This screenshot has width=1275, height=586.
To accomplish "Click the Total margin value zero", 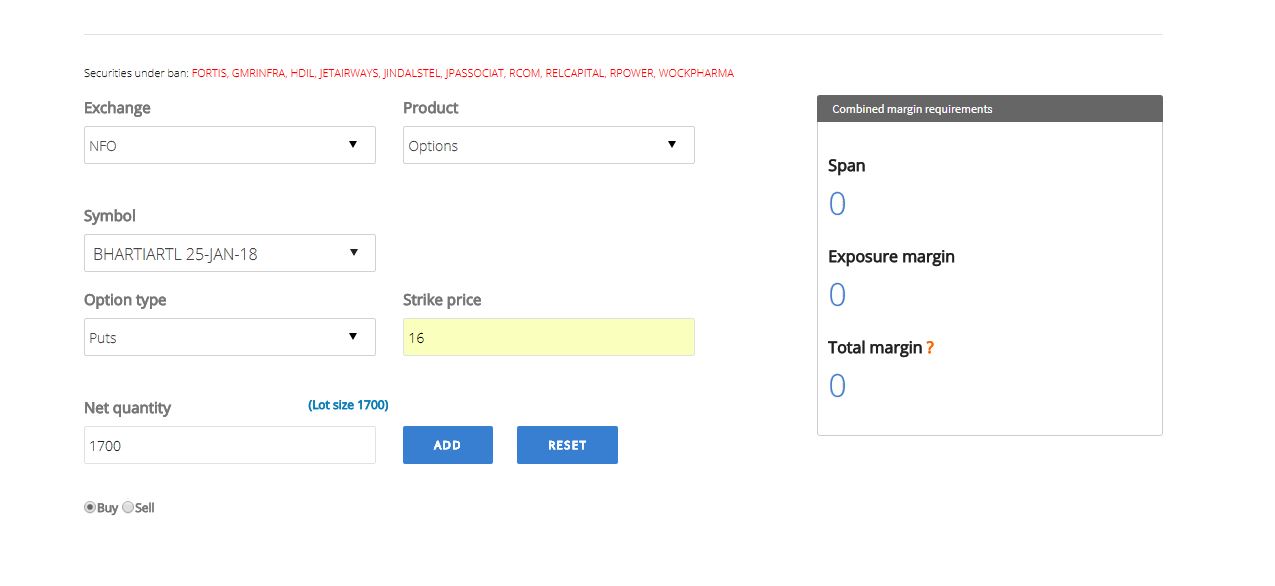I will pos(837,386).
